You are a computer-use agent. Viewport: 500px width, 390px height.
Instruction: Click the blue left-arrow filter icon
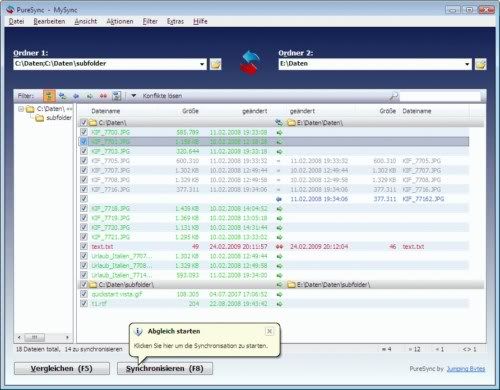[x=76, y=96]
